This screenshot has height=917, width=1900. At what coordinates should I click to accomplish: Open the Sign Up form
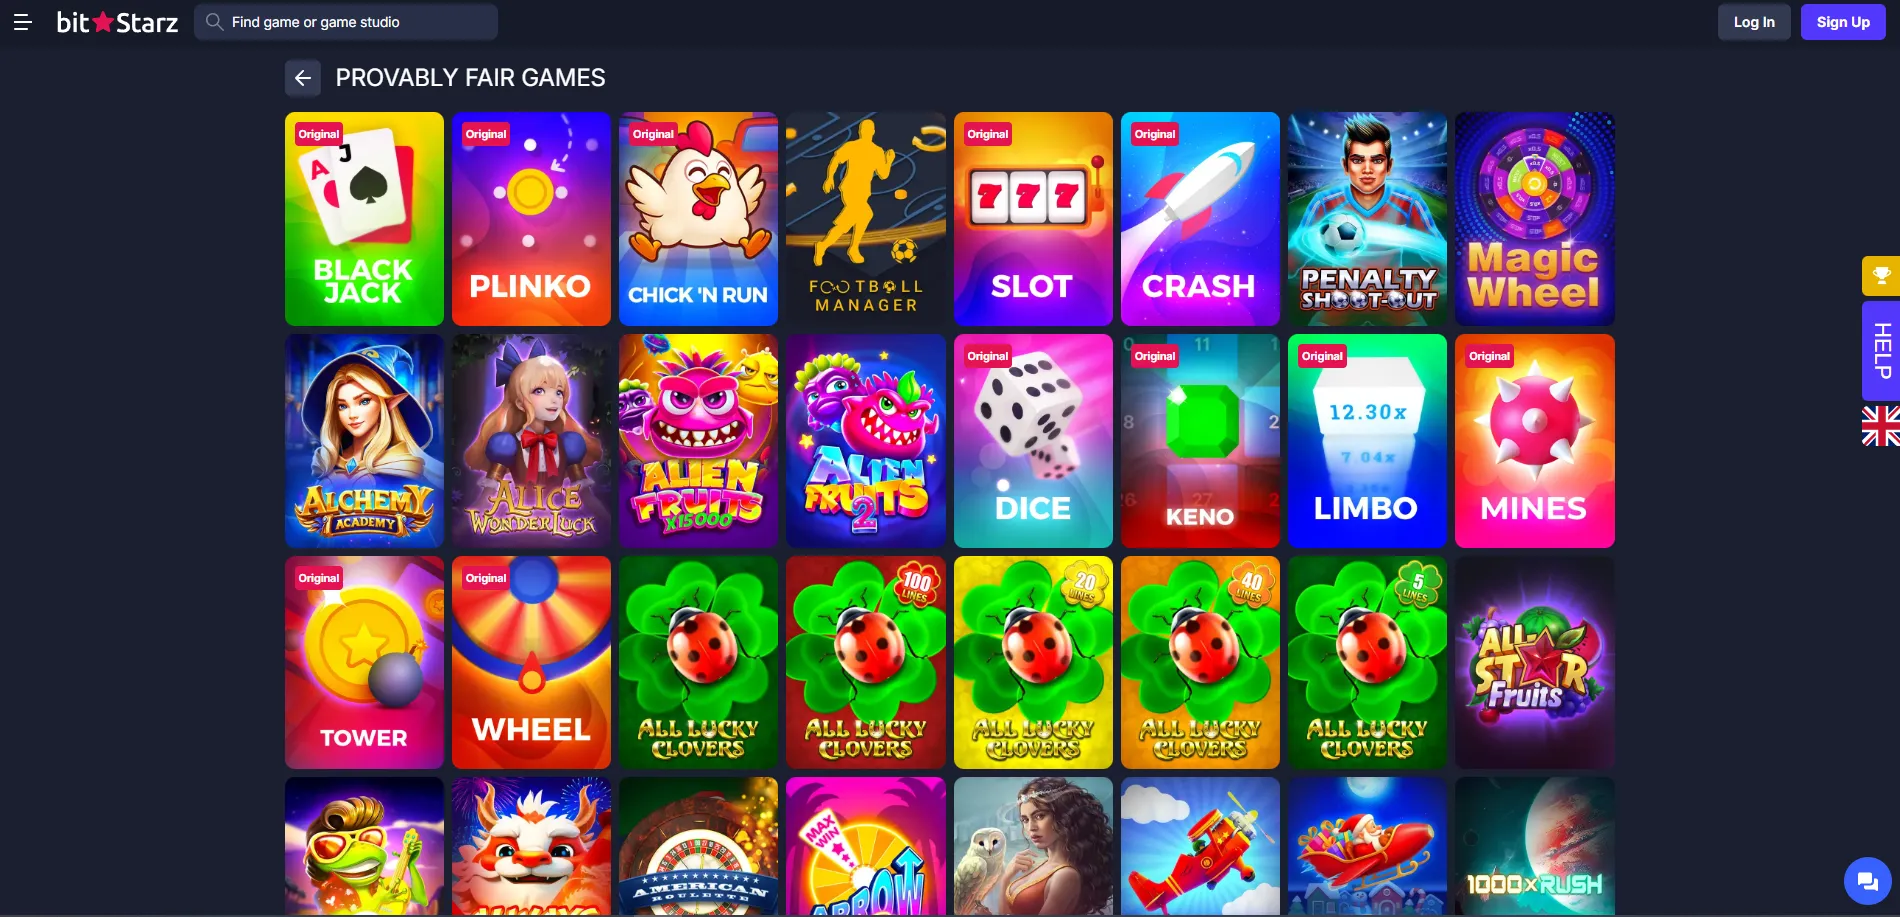click(x=1843, y=22)
